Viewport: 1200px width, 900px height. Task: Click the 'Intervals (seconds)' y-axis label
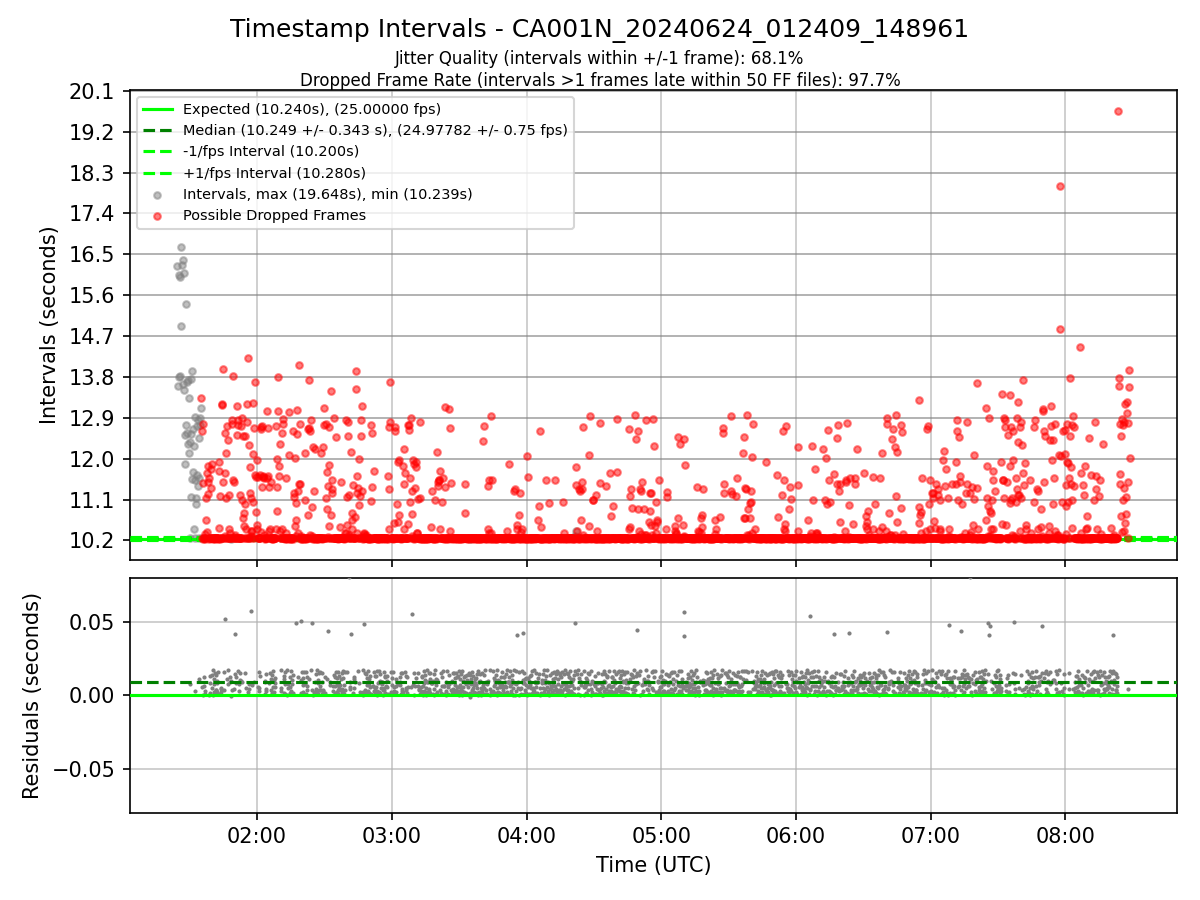click(x=49, y=325)
